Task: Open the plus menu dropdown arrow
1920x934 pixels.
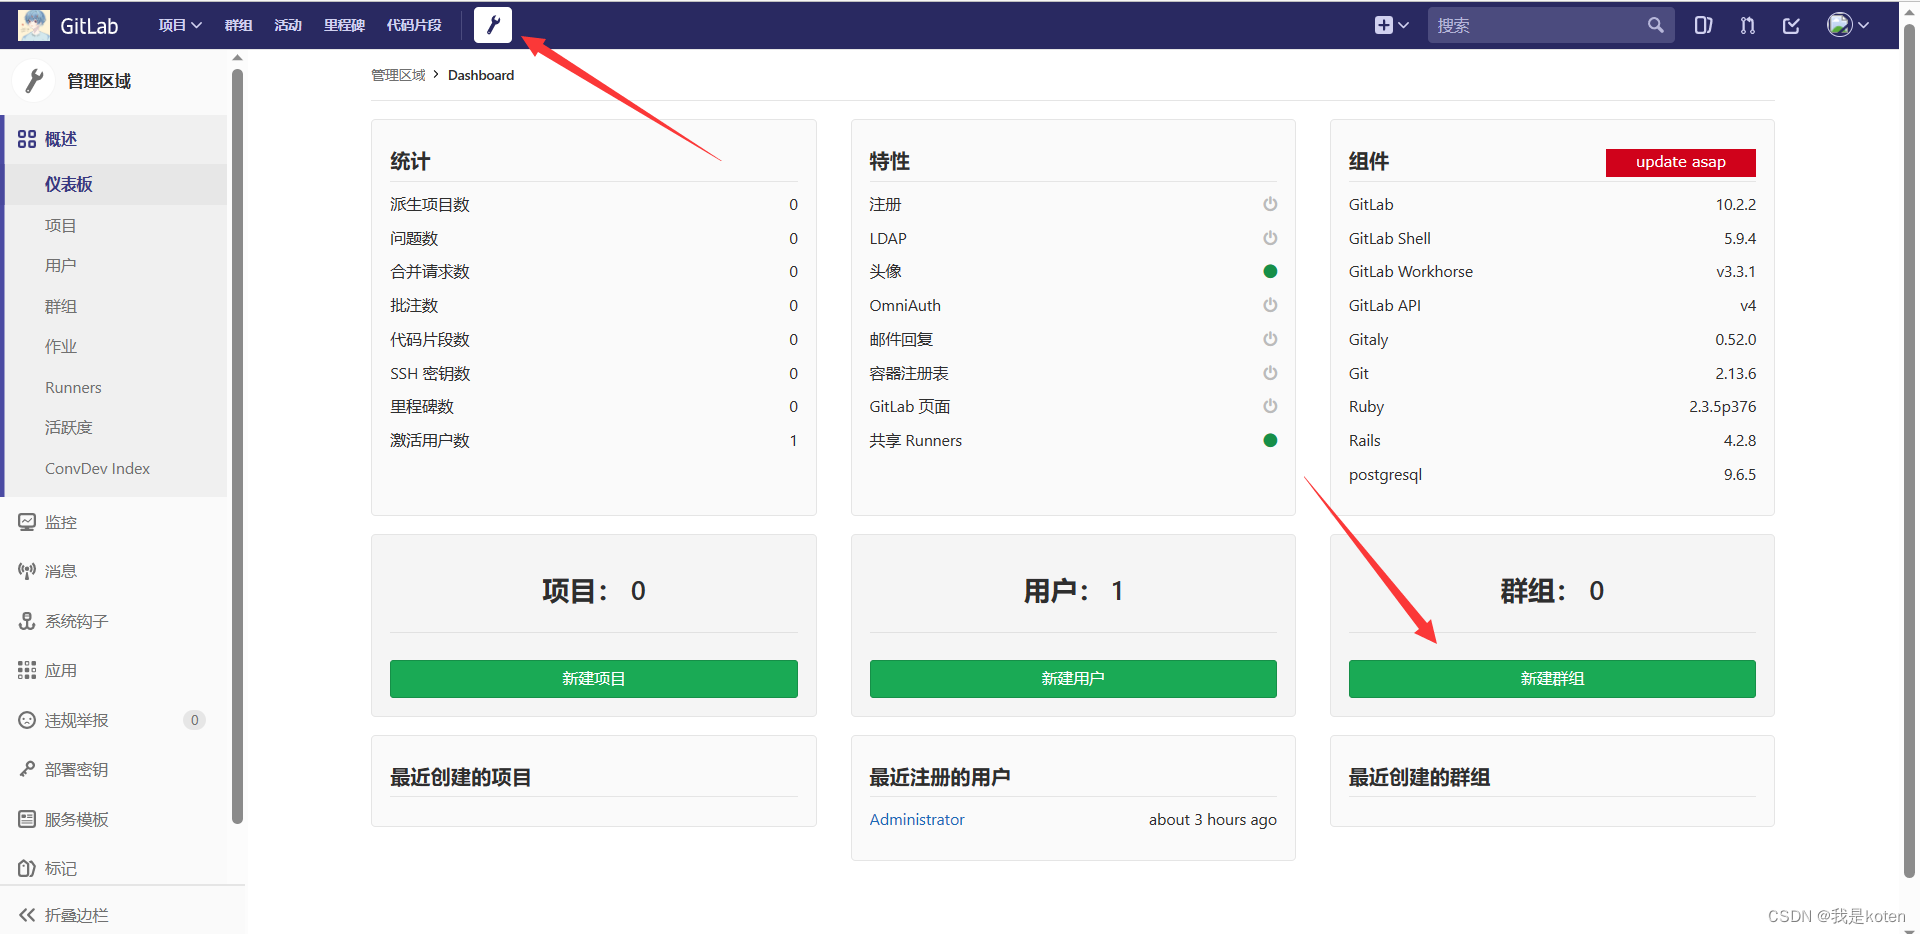Action: (1403, 25)
